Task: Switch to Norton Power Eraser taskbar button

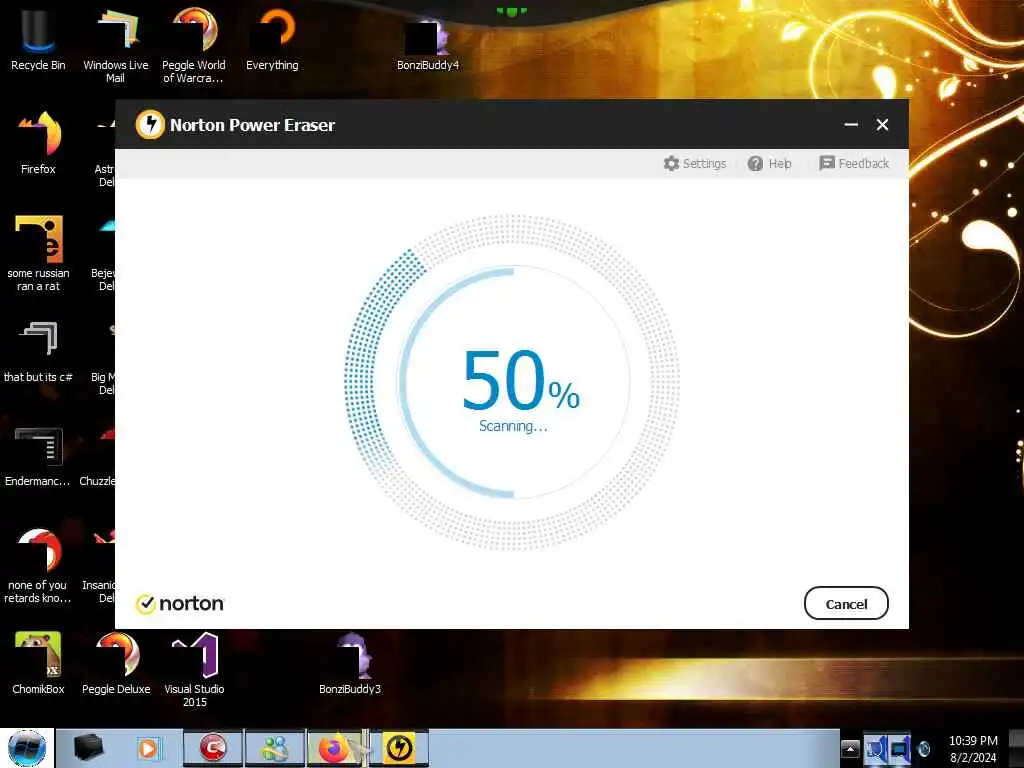Action: pos(399,748)
